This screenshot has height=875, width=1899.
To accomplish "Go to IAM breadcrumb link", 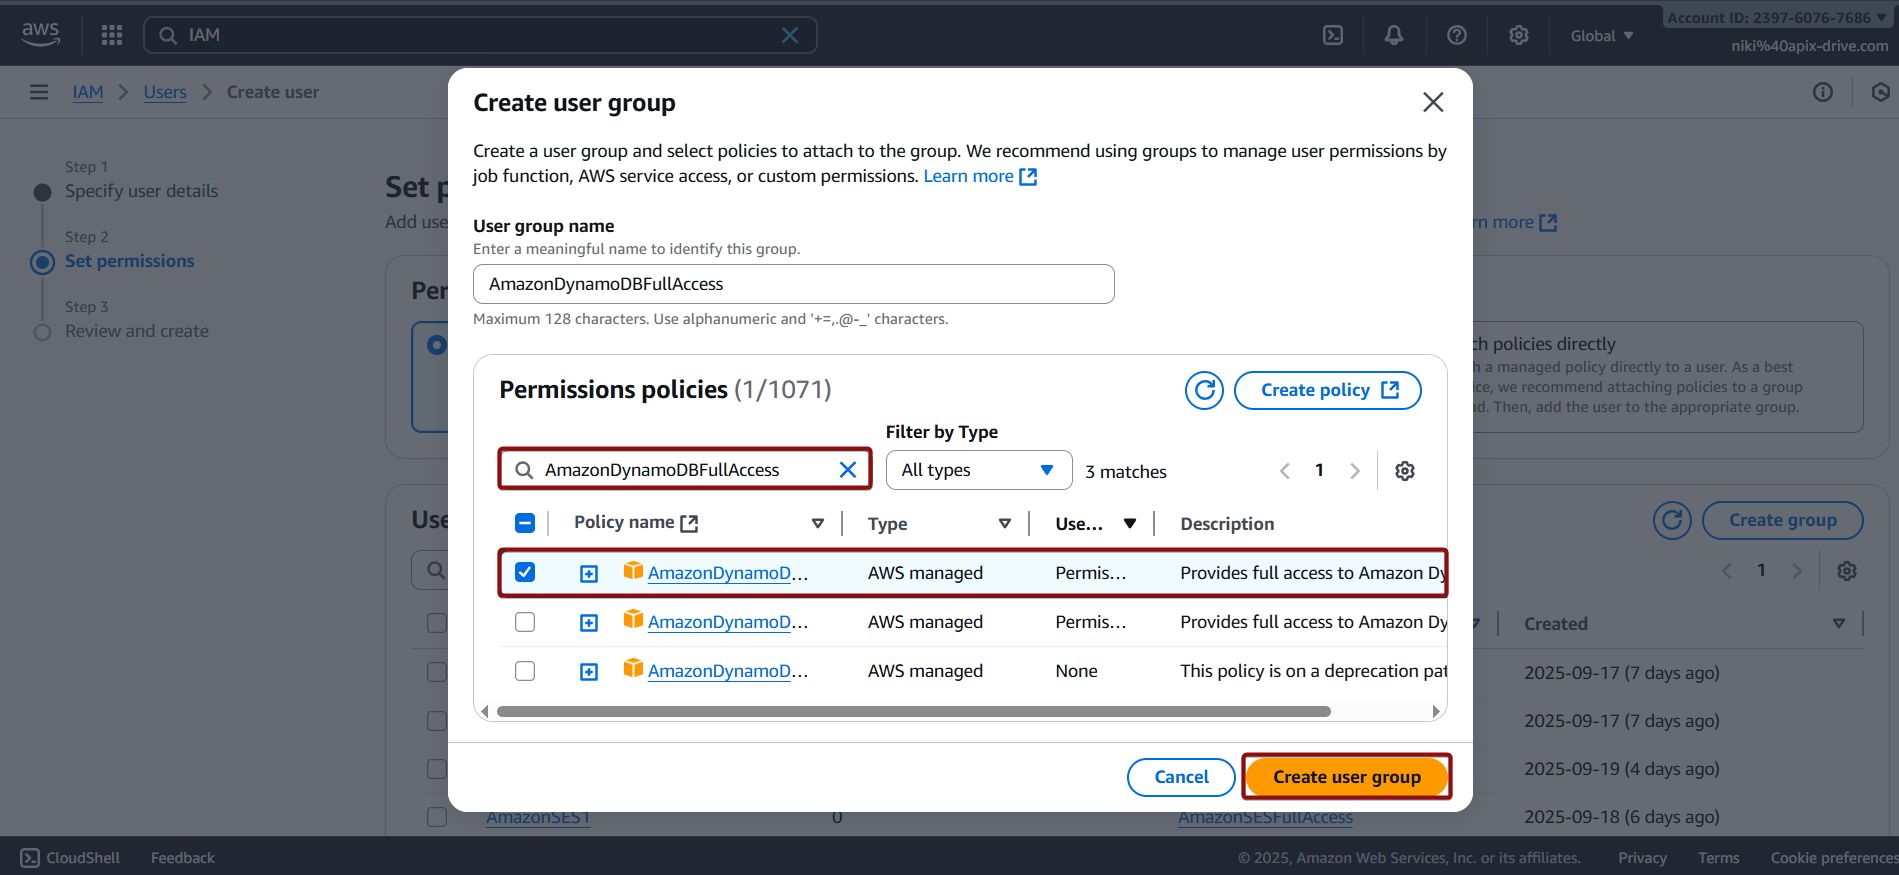I will 88,92.
